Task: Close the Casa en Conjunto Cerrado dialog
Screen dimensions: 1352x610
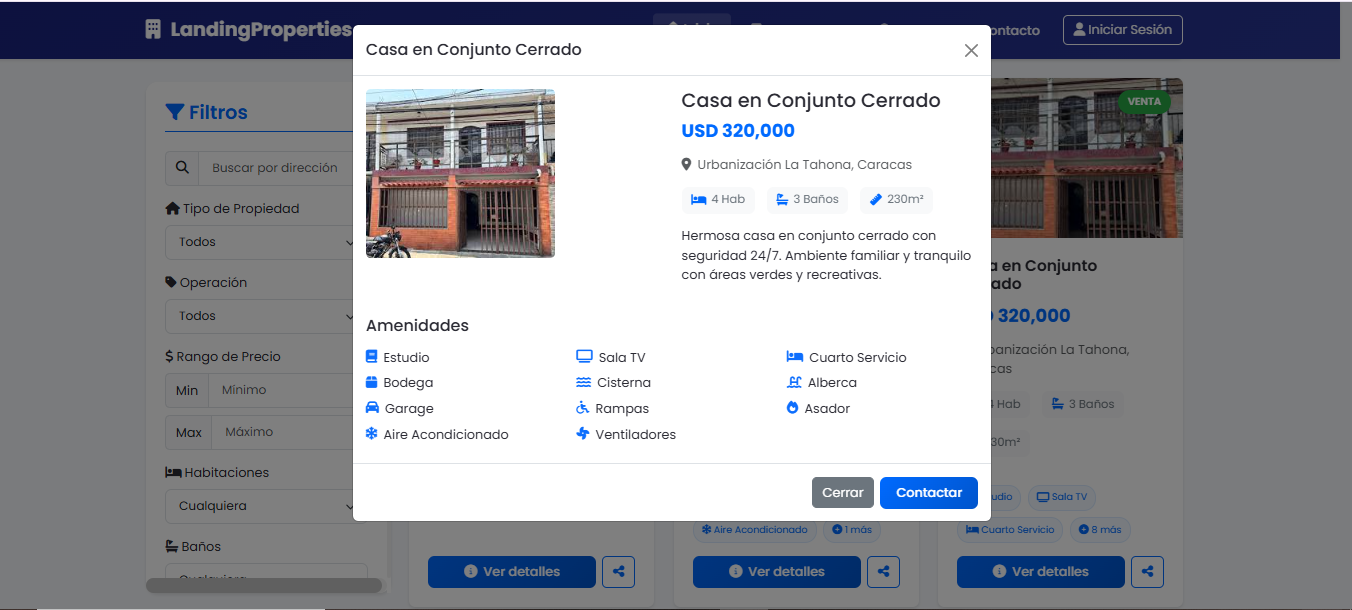Action: [x=971, y=50]
